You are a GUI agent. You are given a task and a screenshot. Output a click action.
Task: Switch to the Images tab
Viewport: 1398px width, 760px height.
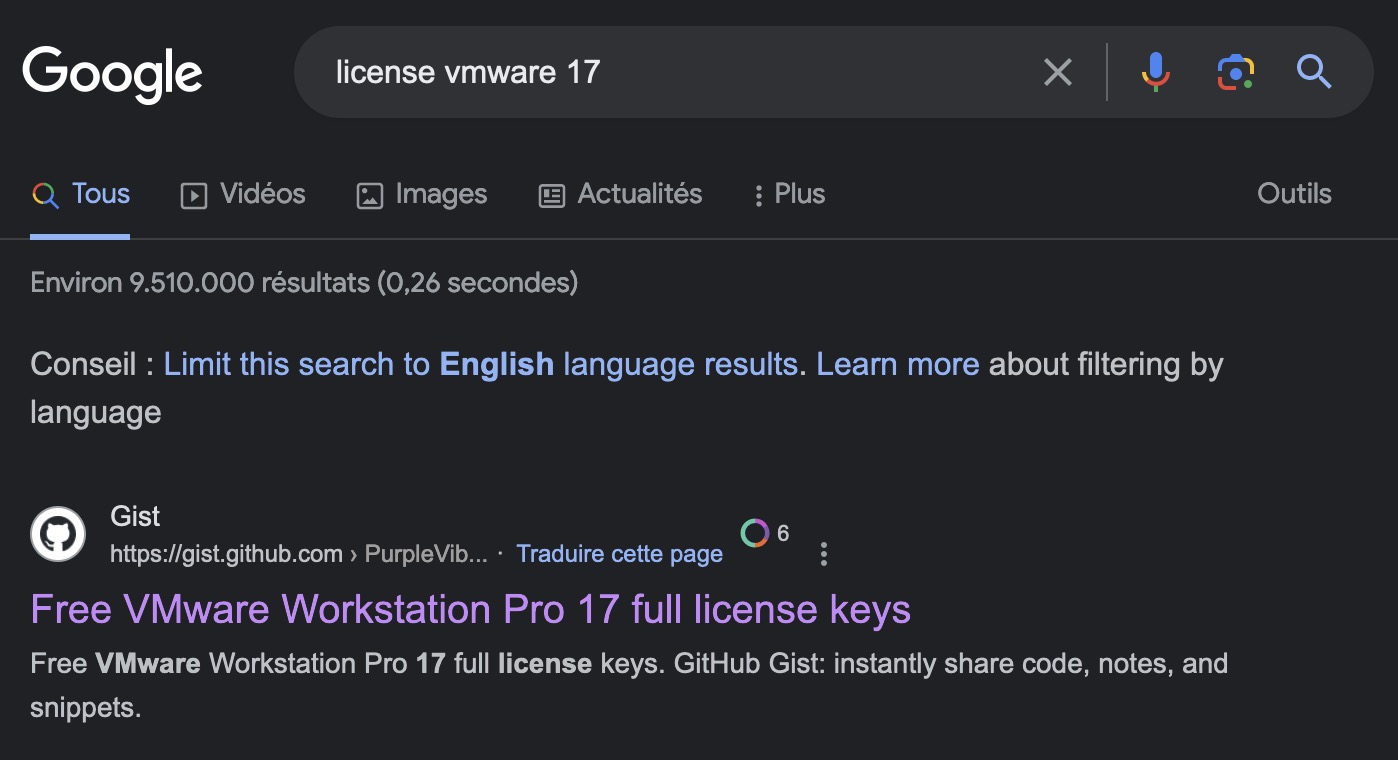422,194
